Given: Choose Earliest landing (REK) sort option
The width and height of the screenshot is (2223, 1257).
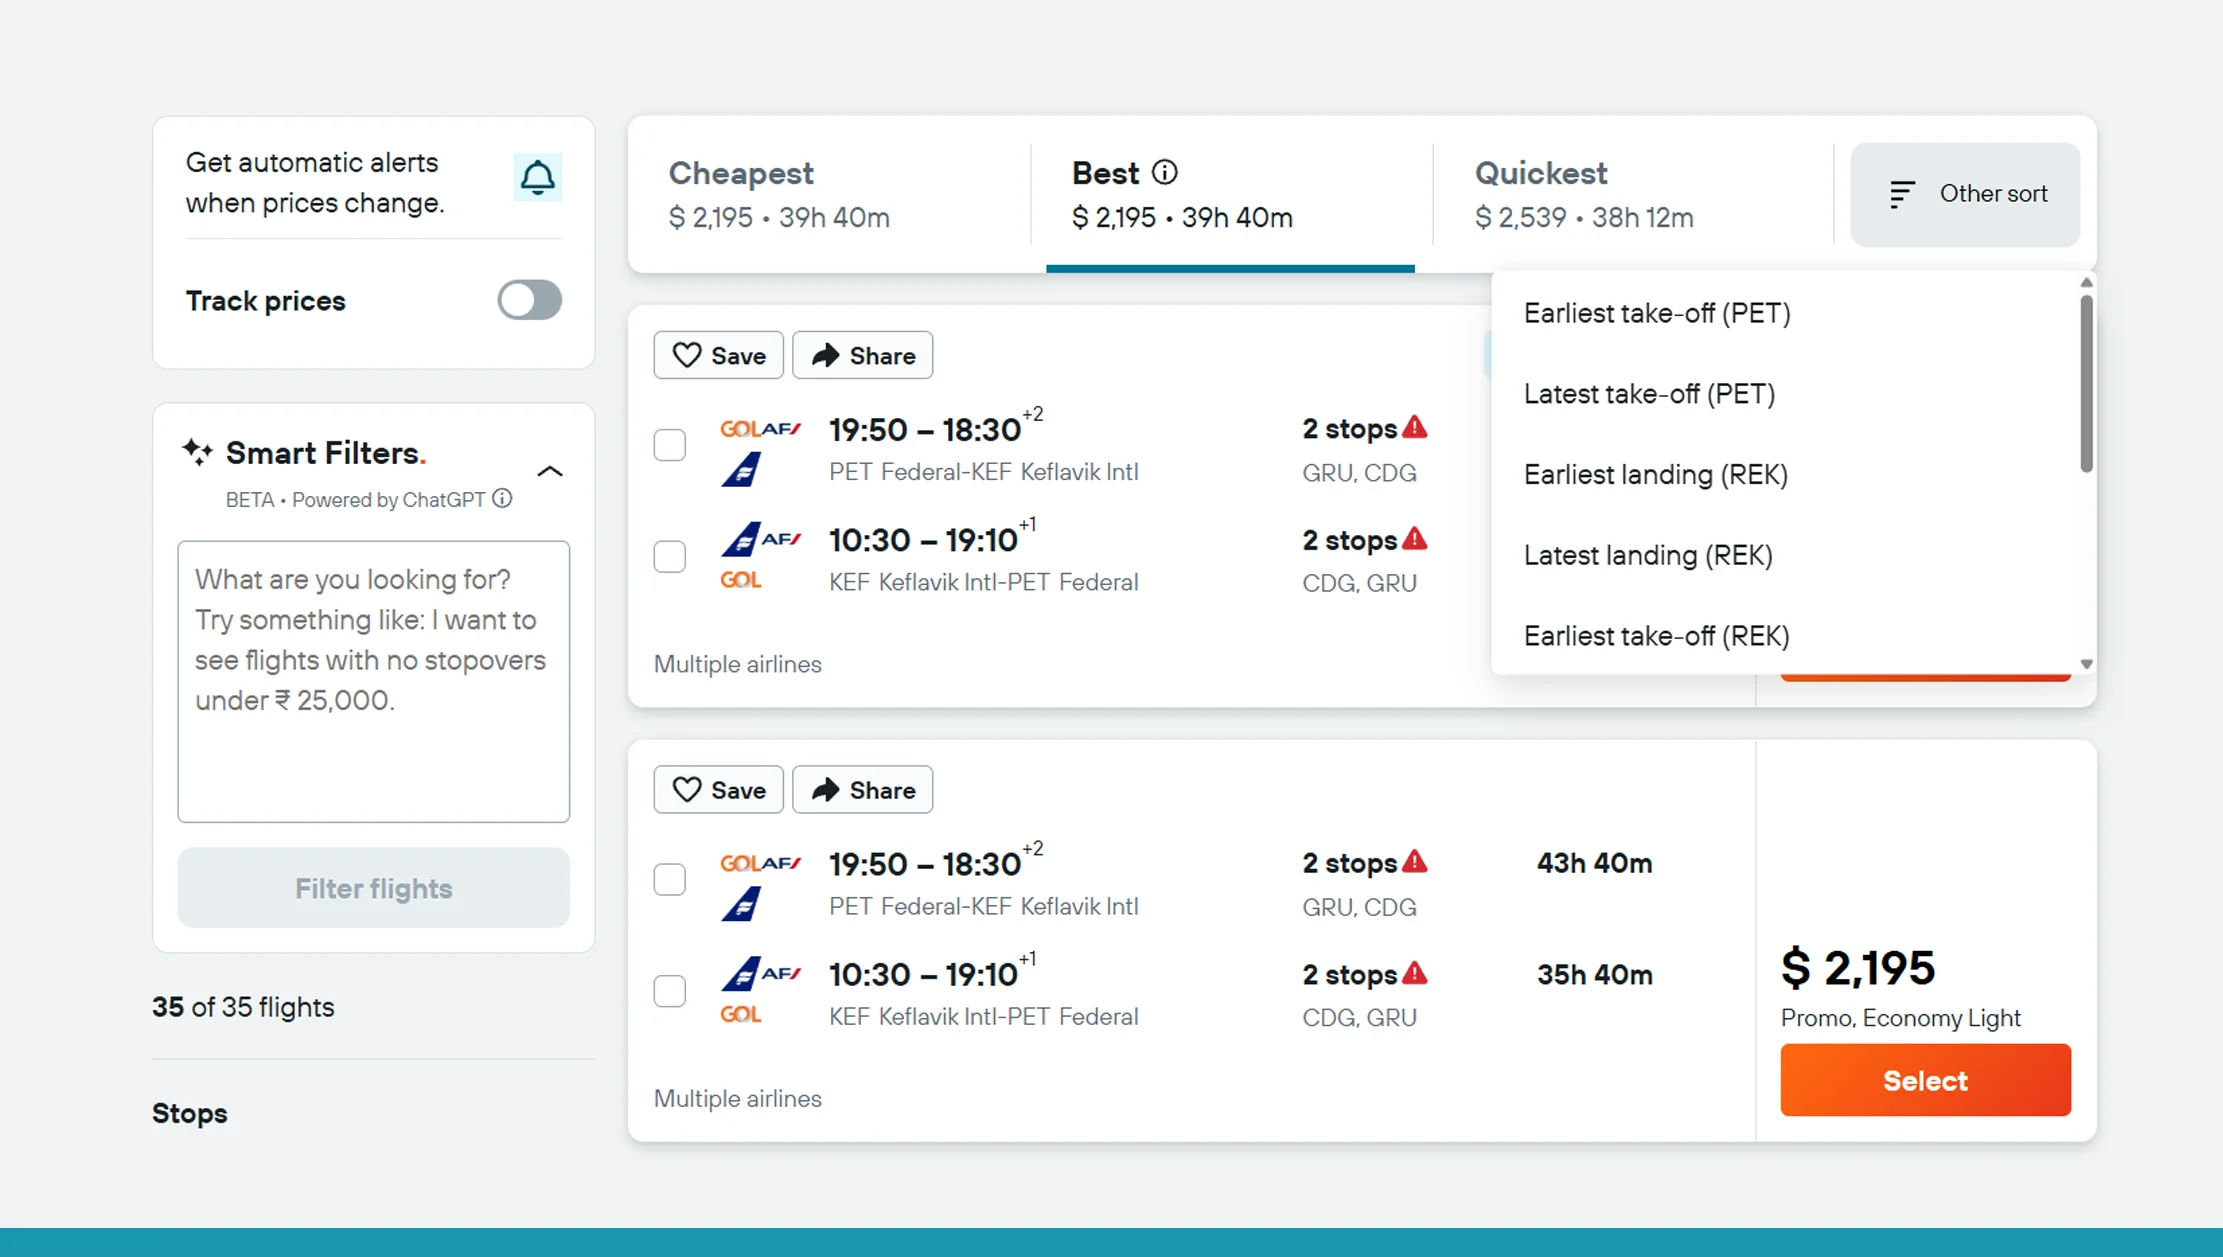Looking at the screenshot, I should 1656,474.
